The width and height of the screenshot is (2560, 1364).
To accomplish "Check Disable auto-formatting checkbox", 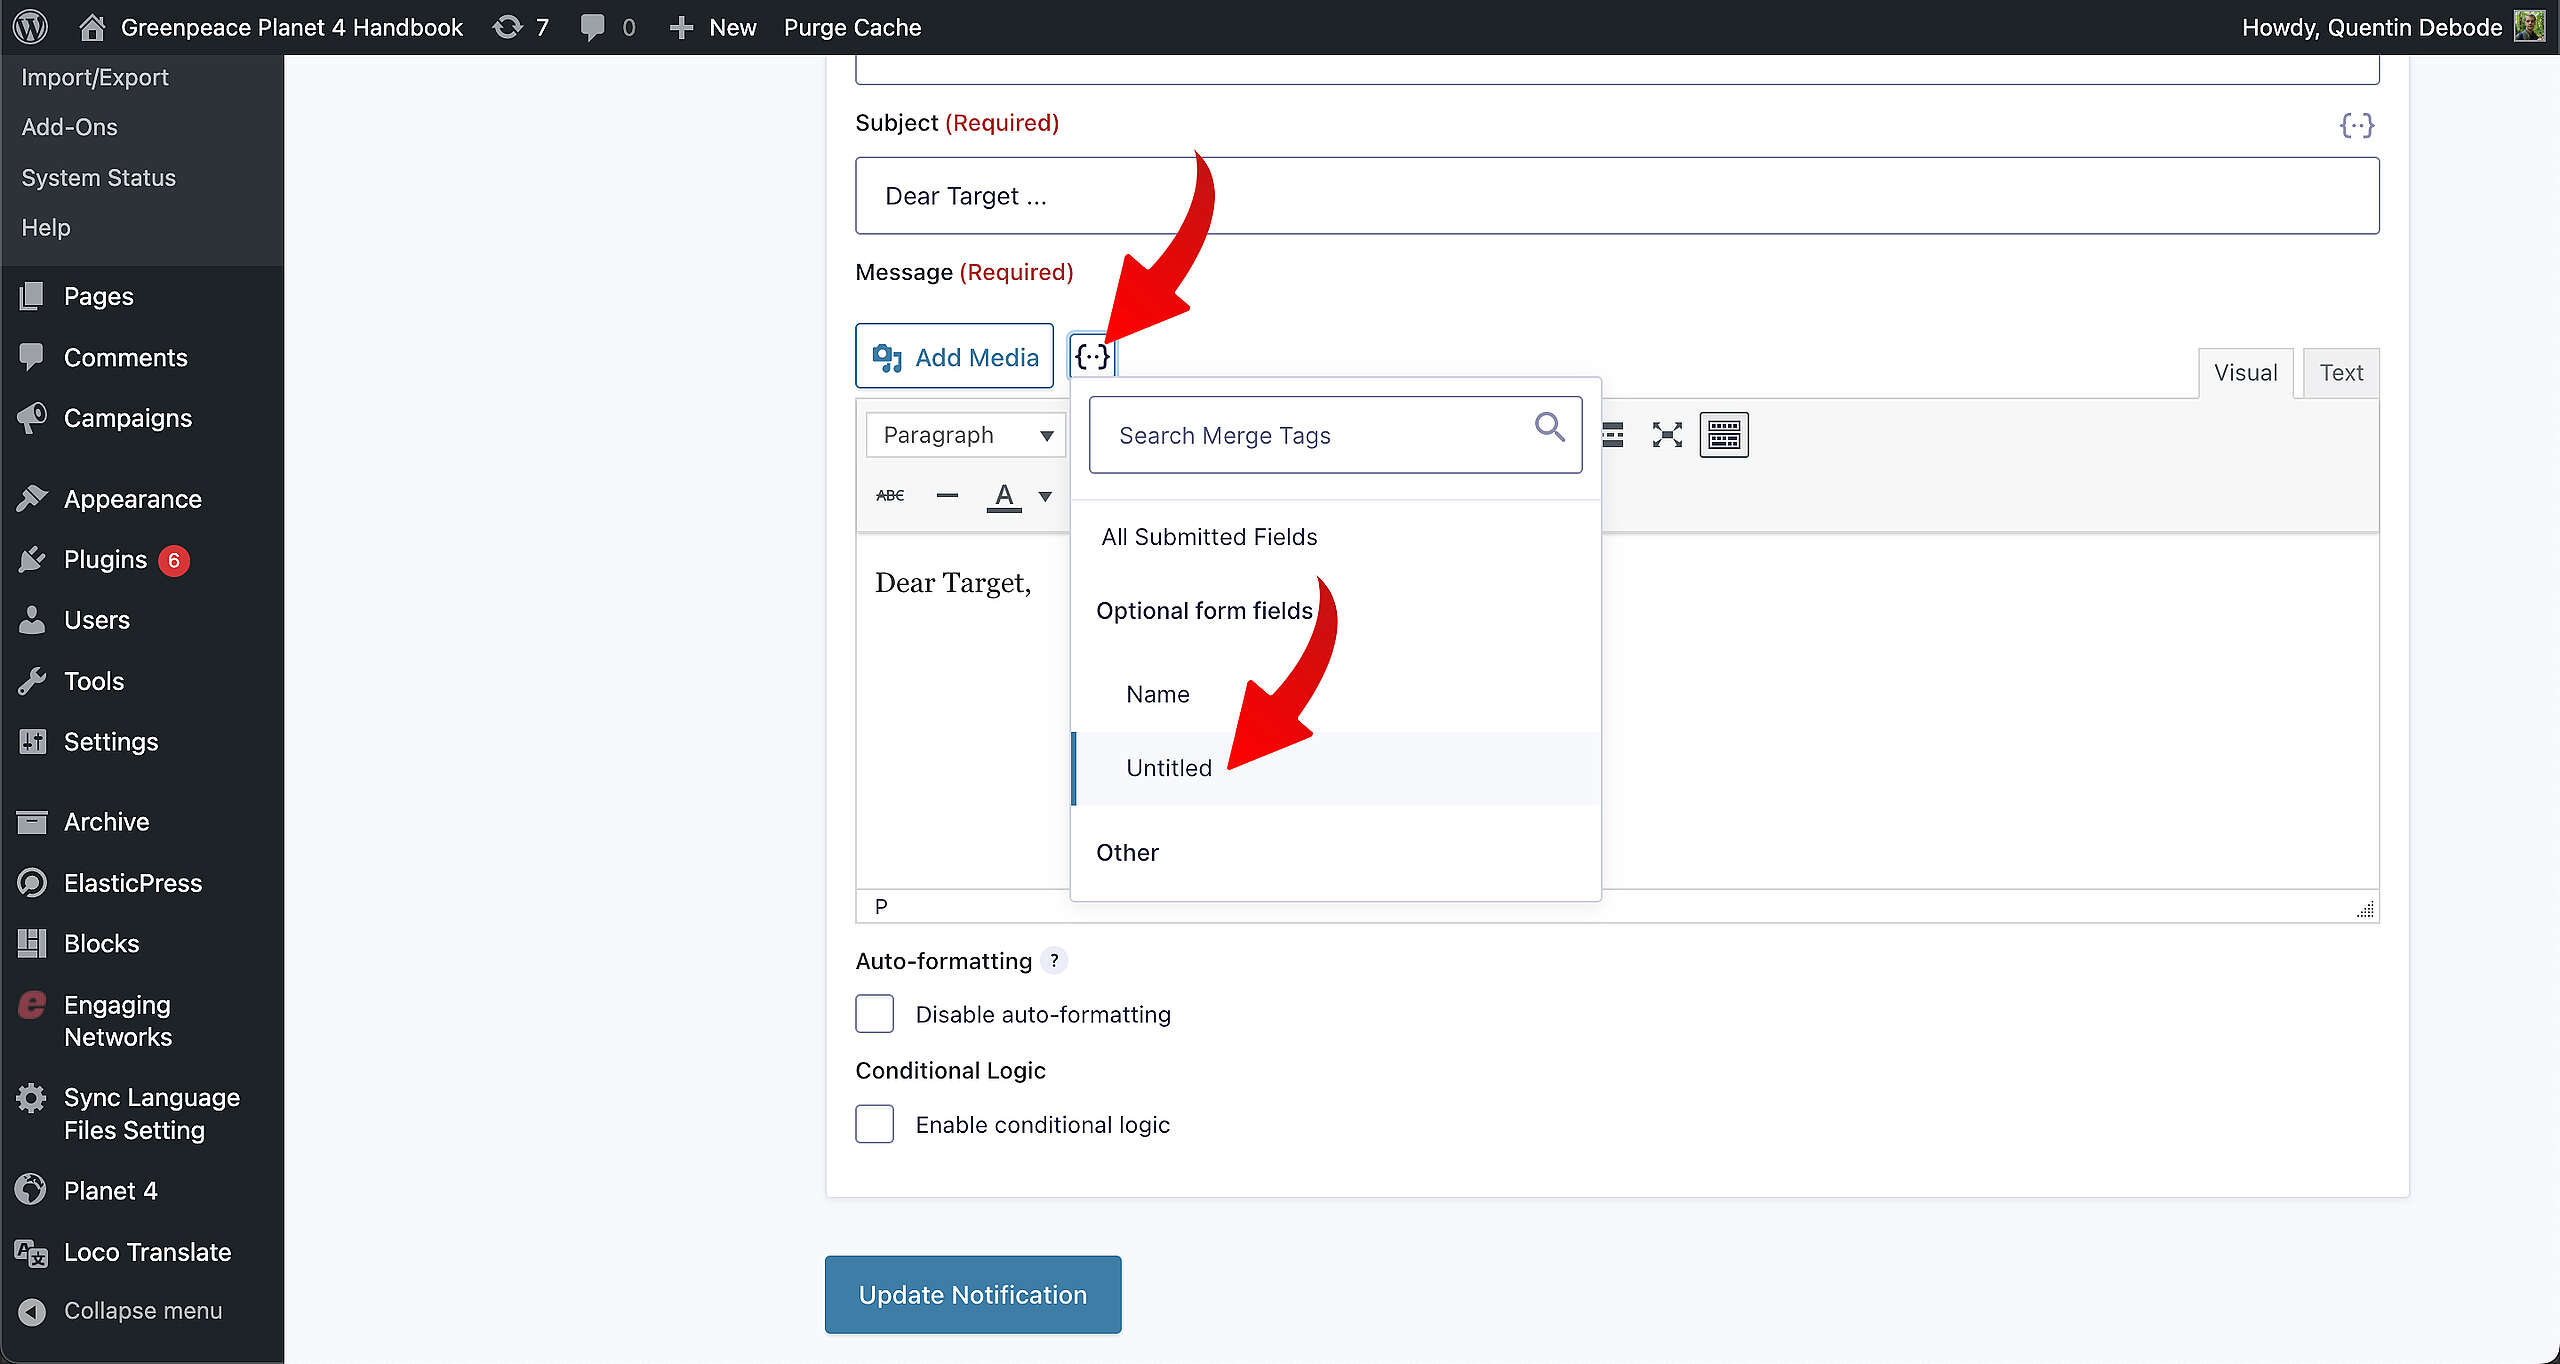I will coord(874,1014).
